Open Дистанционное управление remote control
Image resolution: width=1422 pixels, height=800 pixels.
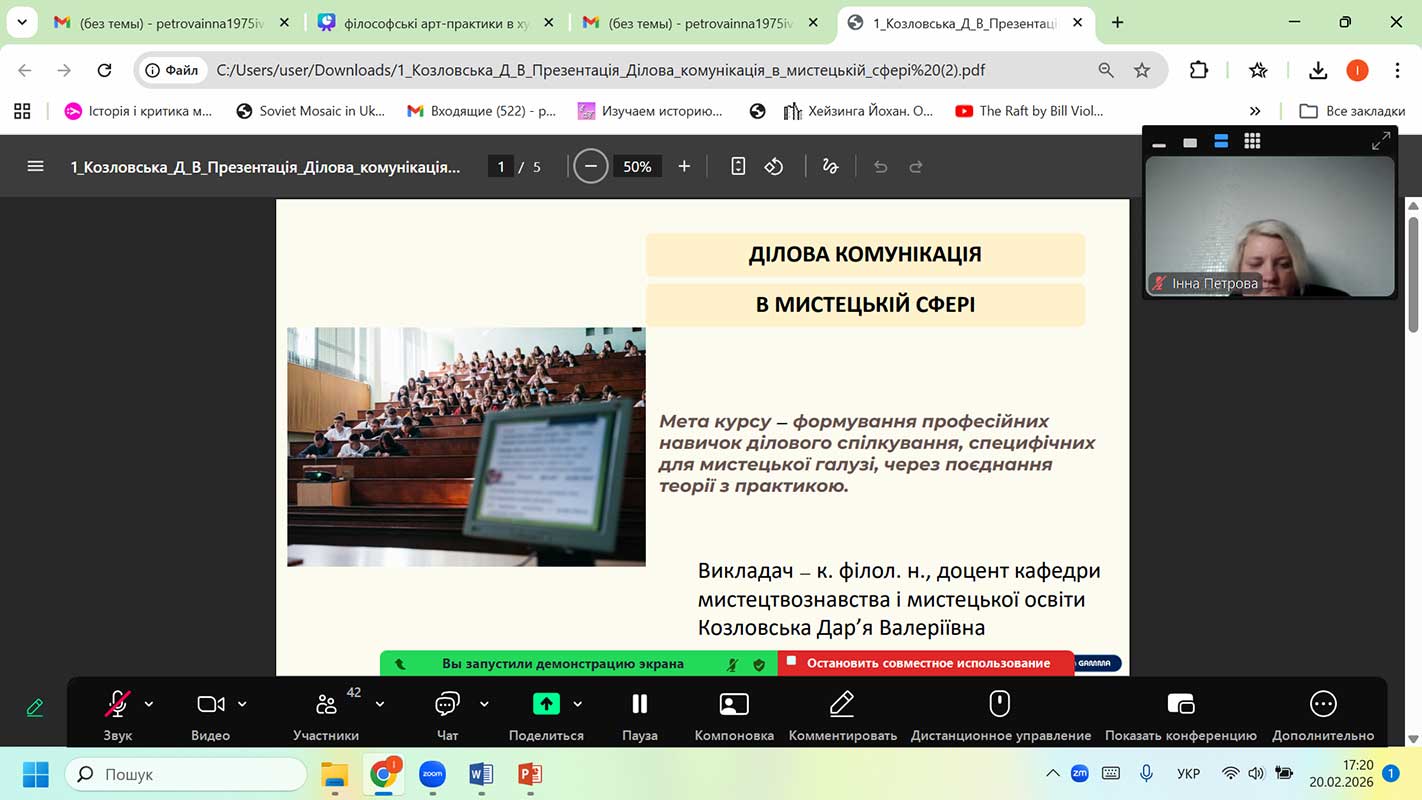pos(1000,715)
